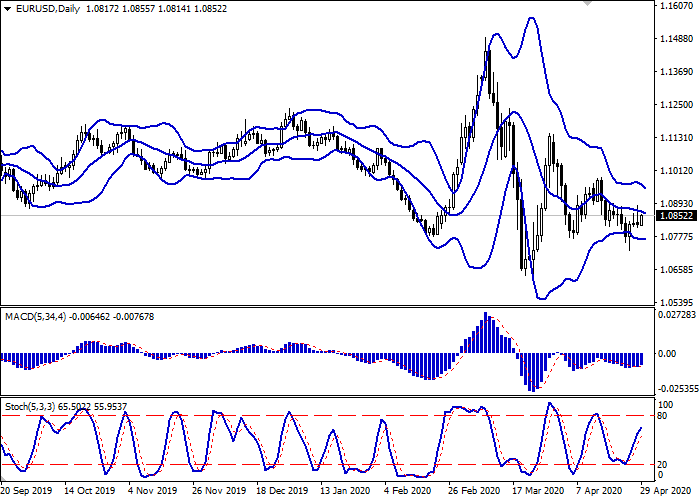Screen dimensions: 700x500
Task: Select the MACD(5,34,4) indicator label
Action: (36, 317)
